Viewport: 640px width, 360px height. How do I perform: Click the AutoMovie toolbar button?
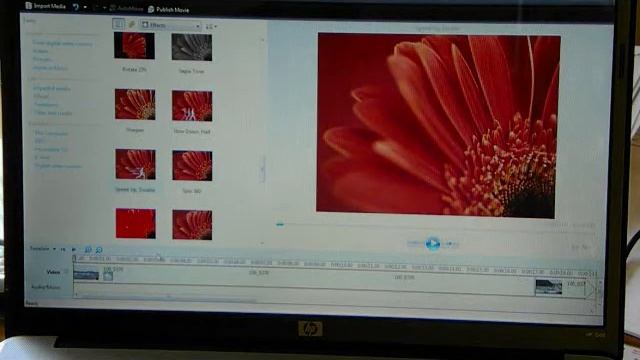coord(127,8)
